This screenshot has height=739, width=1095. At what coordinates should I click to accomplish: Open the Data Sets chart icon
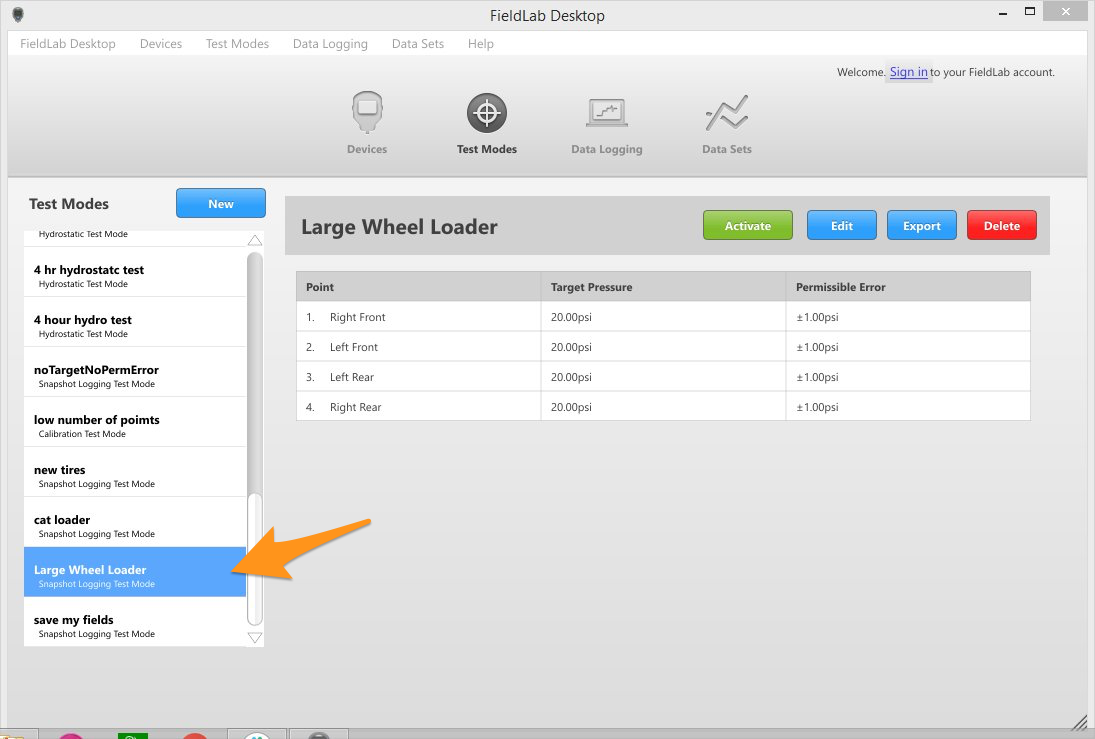726,113
